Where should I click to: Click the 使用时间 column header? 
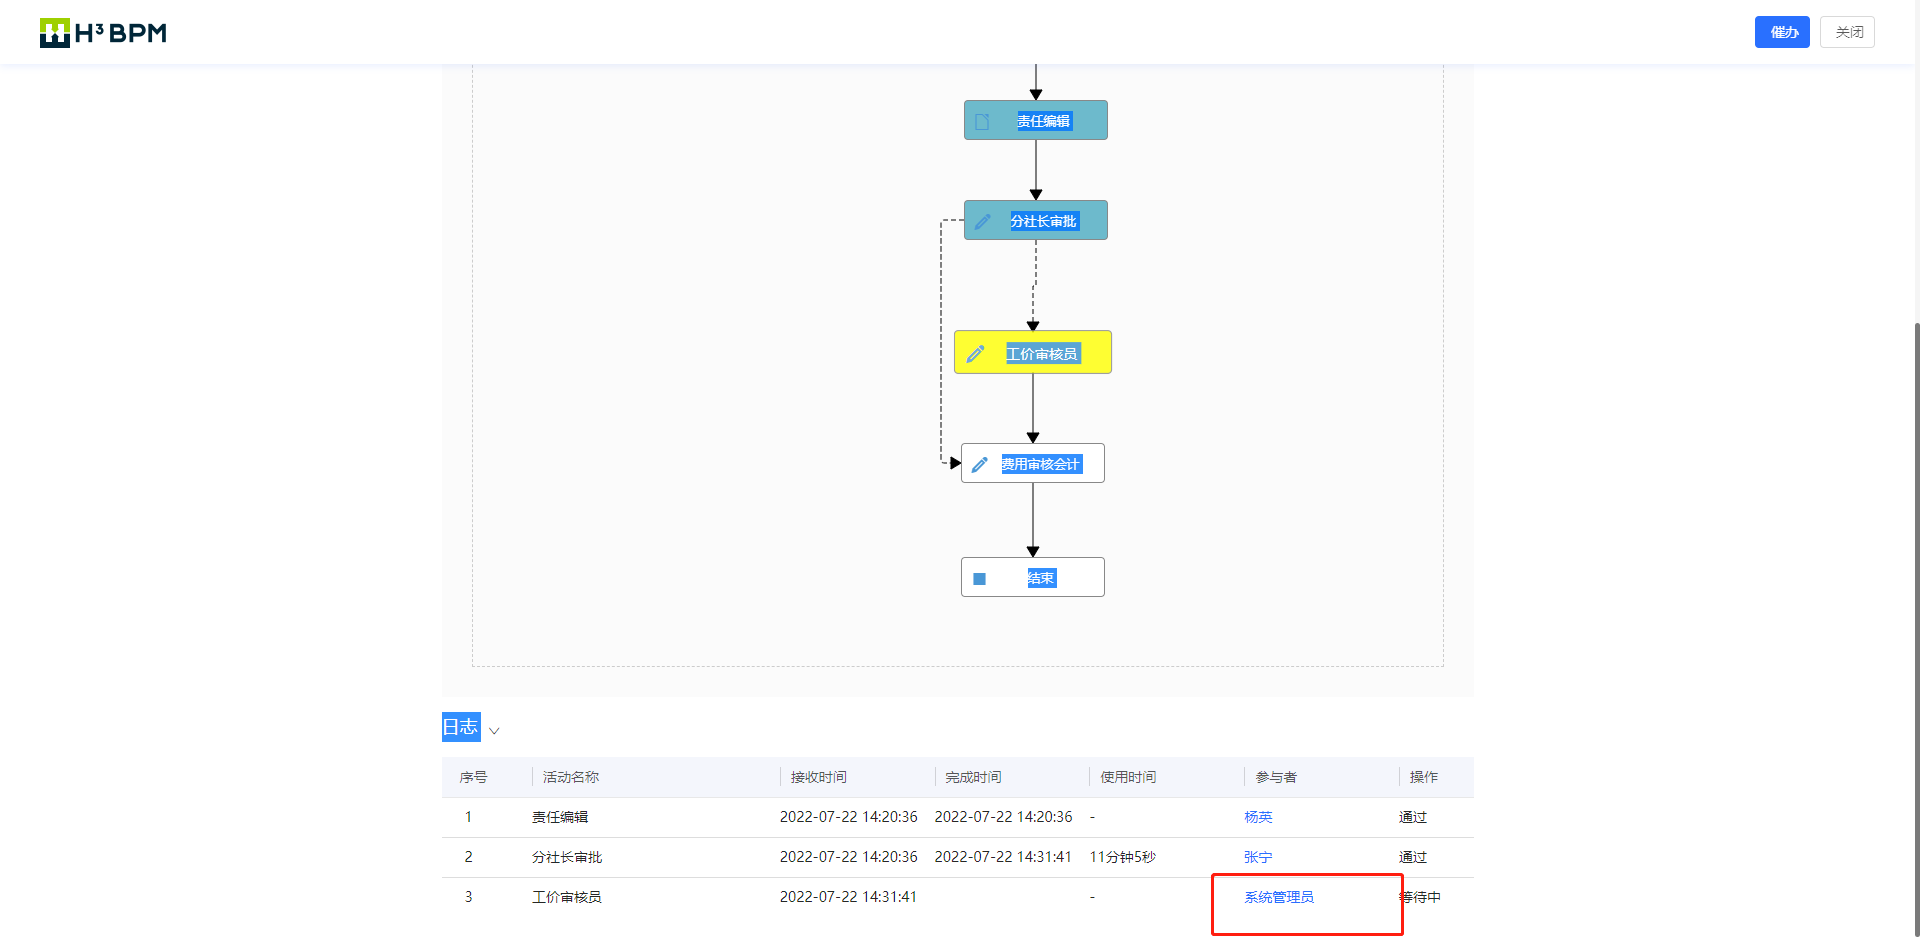pyautogui.click(x=1128, y=777)
